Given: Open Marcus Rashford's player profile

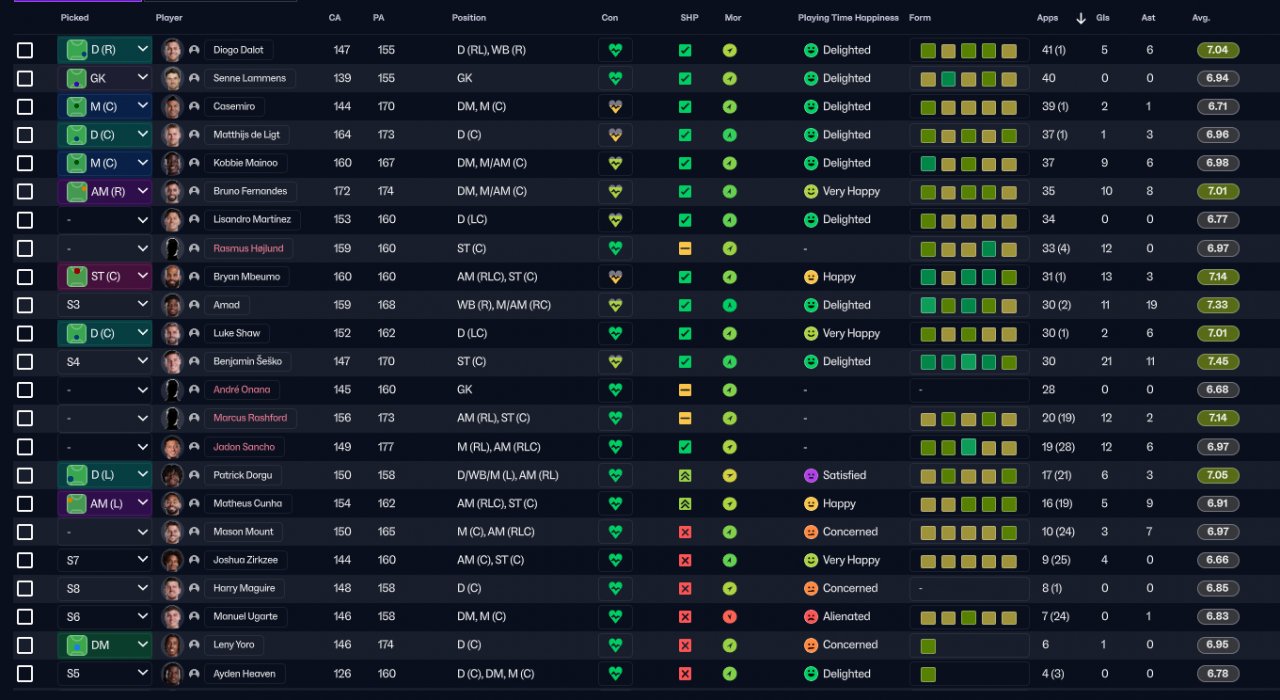Looking at the screenshot, I should [x=250, y=418].
